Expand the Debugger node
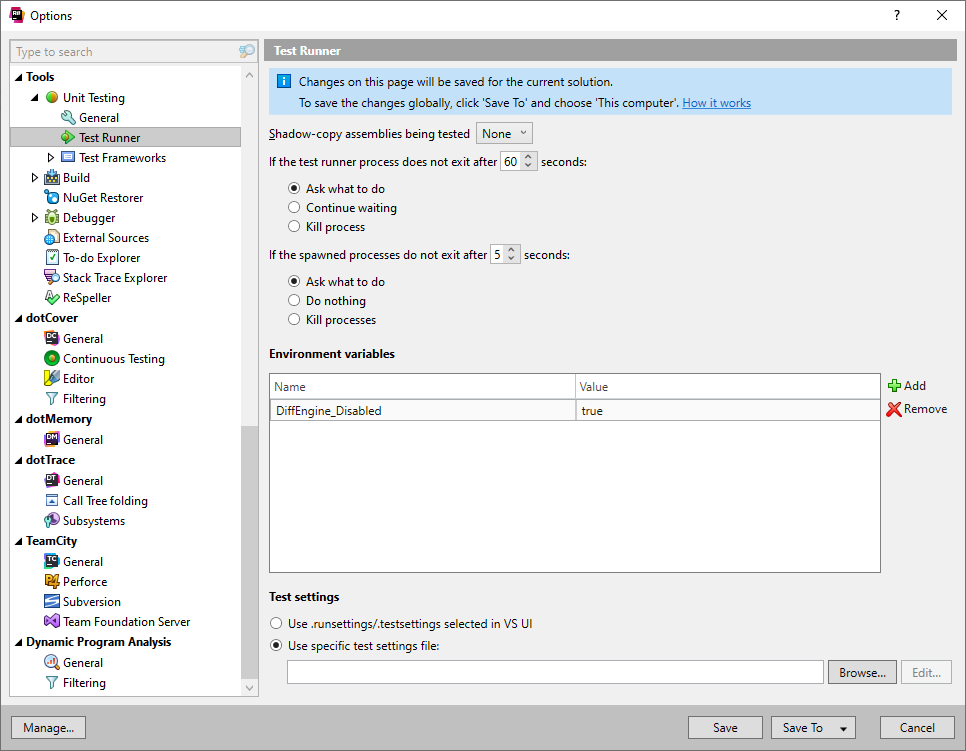 click(x=34, y=217)
